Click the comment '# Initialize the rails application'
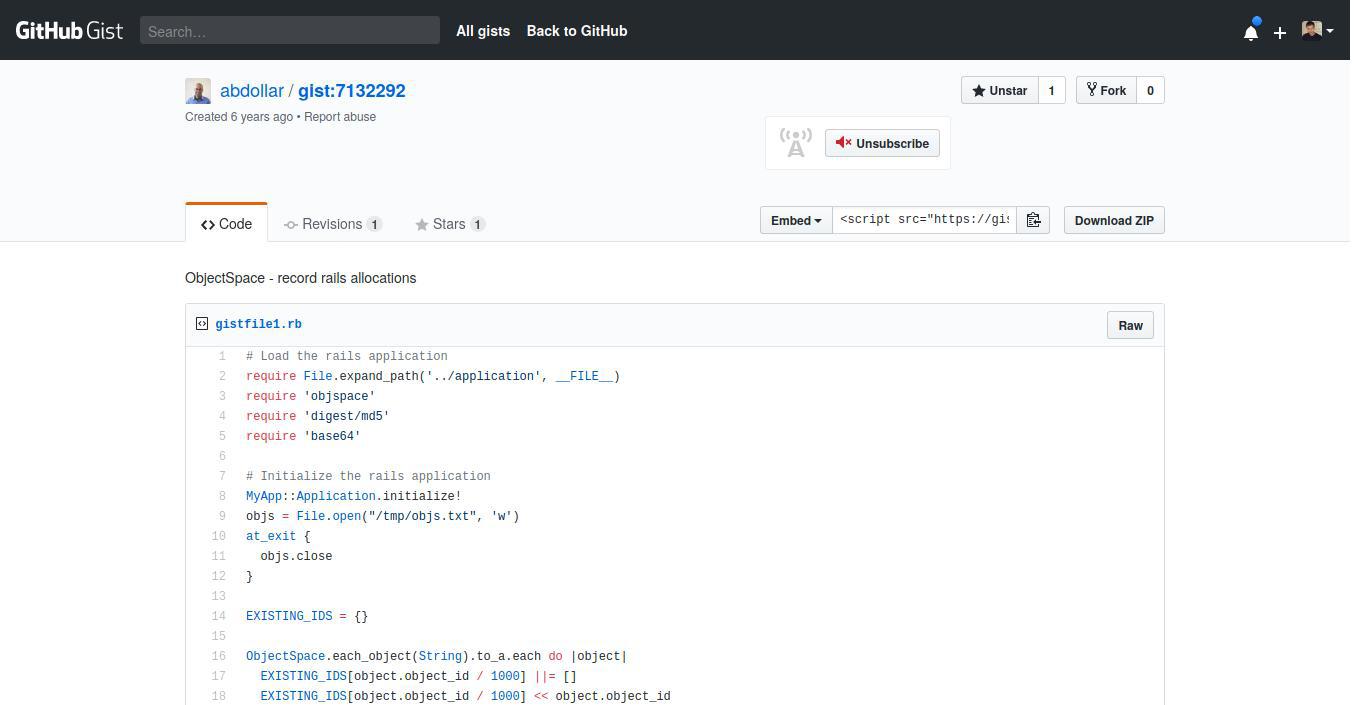This screenshot has width=1366, height=705. click(x=368, y=476)
